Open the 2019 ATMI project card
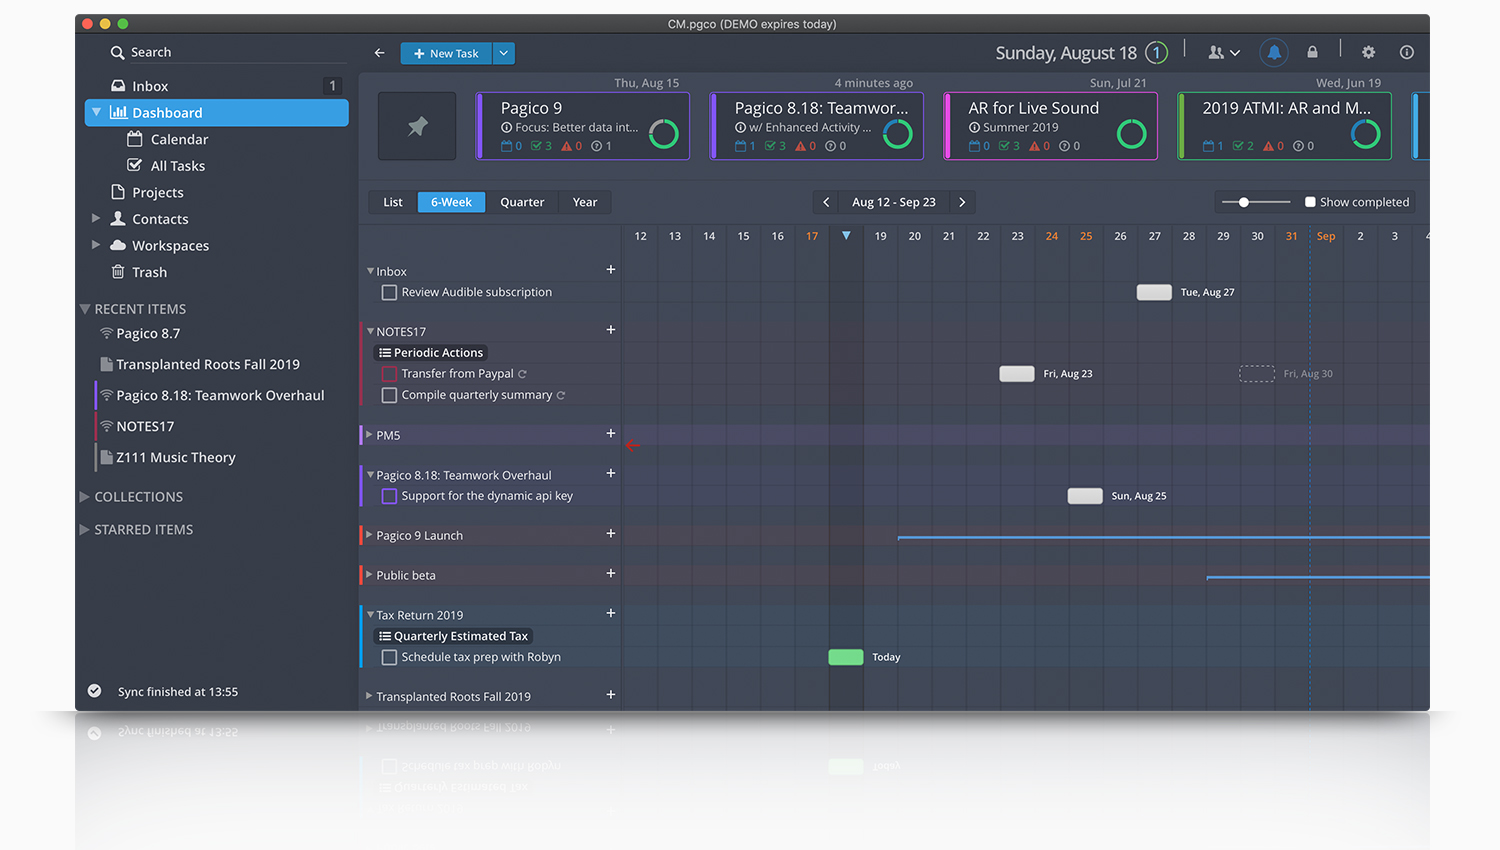The image size is (1500, 850). coord(1285,126)
